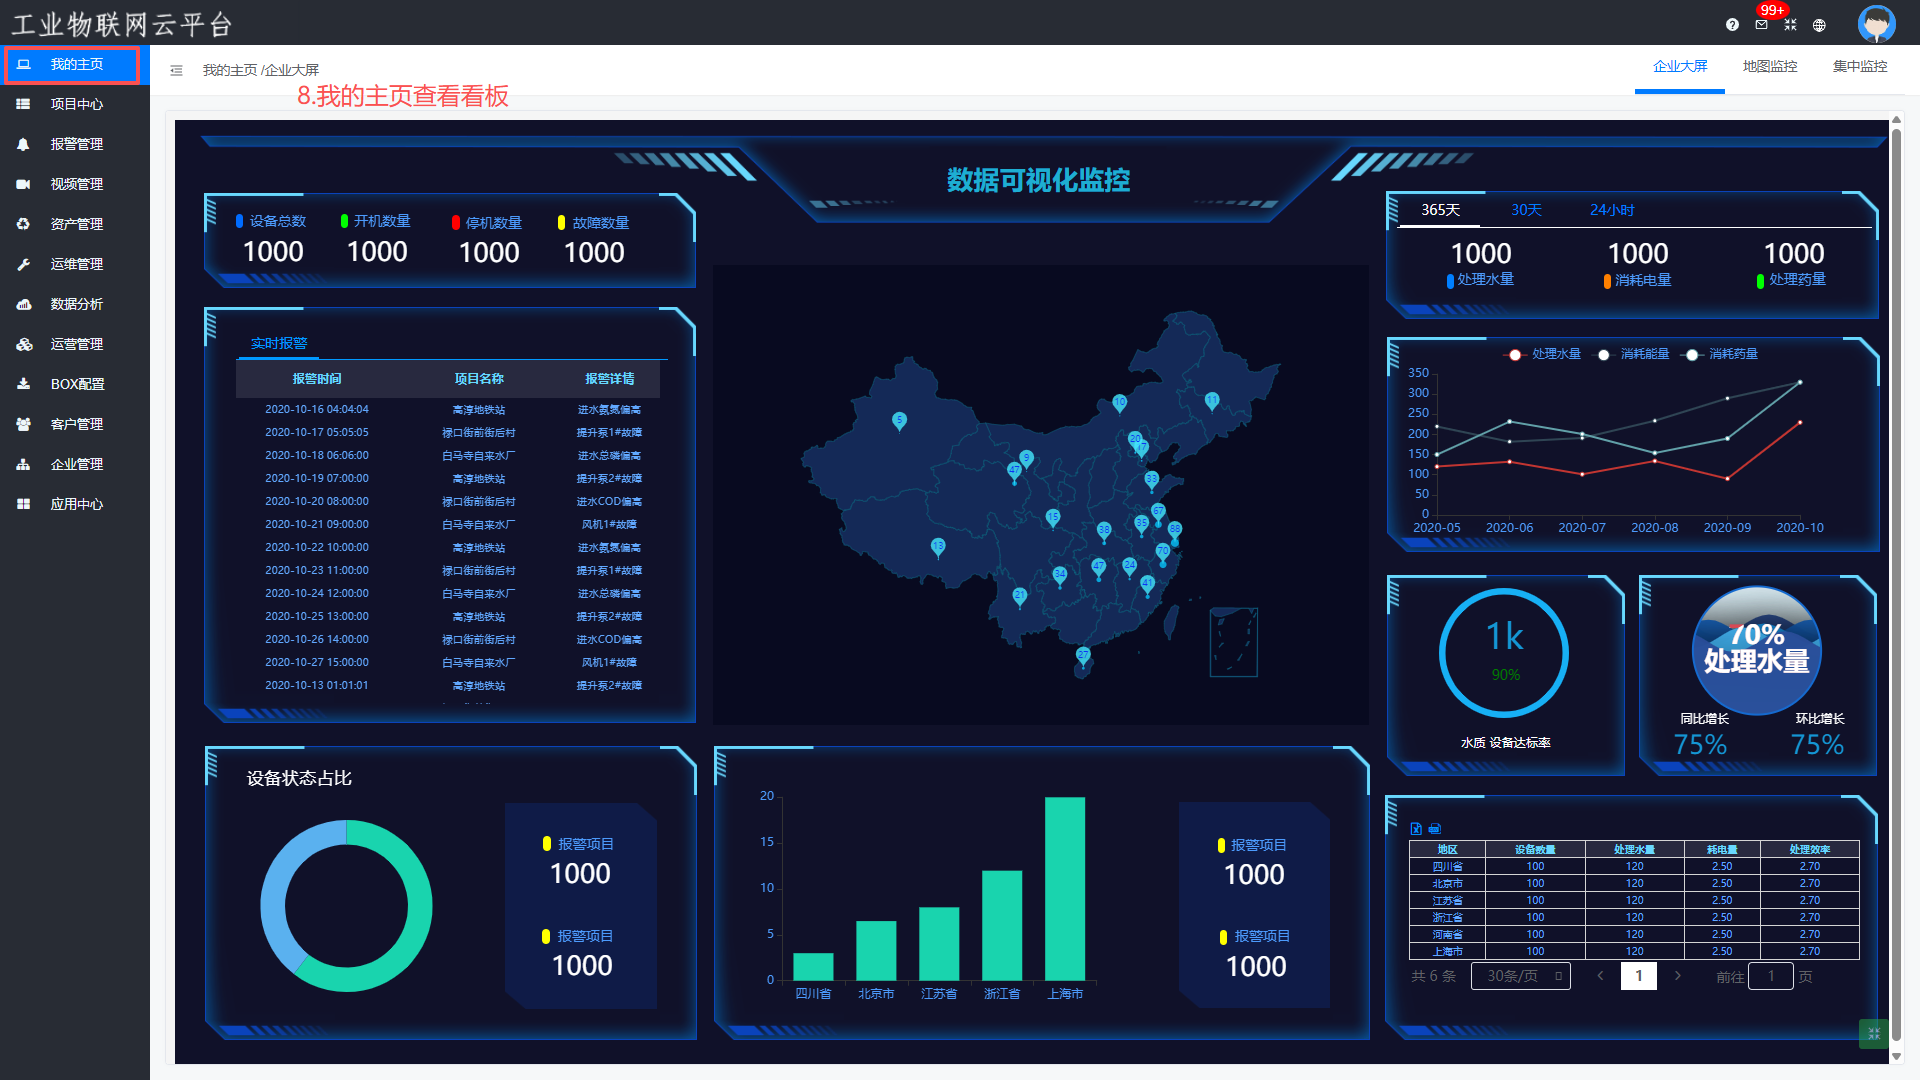
Task: Switch to the 地图监控 tab
Action: pyautogui.click(x=1769, y=66)
